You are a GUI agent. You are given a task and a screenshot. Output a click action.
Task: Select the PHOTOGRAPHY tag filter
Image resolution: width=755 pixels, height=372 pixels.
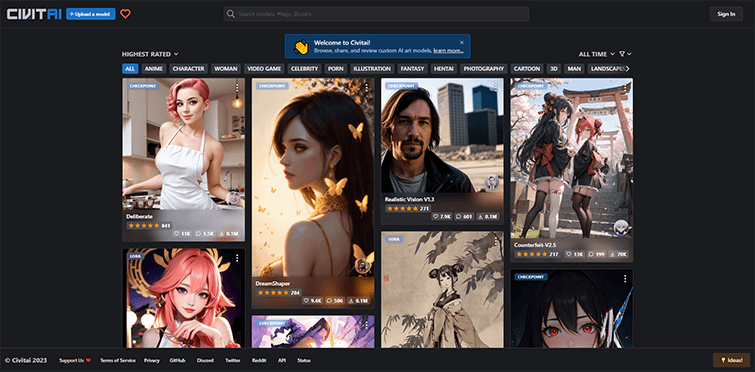(x=483, y=69)
